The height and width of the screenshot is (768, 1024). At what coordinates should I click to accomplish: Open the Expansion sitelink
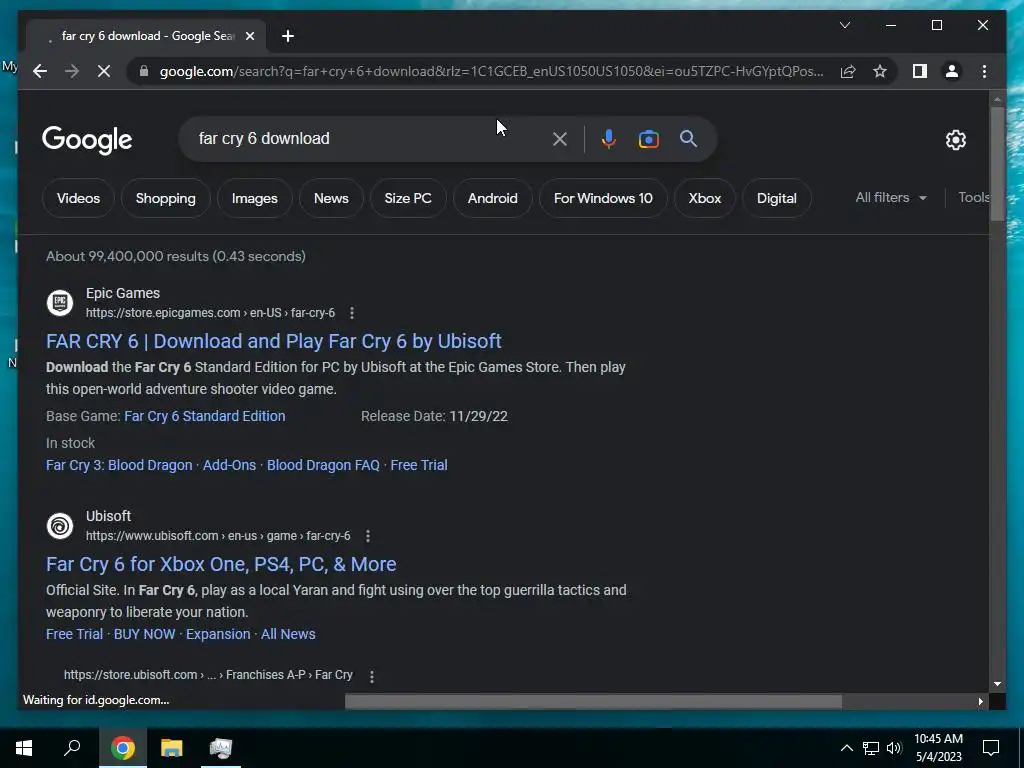point(218,634)
